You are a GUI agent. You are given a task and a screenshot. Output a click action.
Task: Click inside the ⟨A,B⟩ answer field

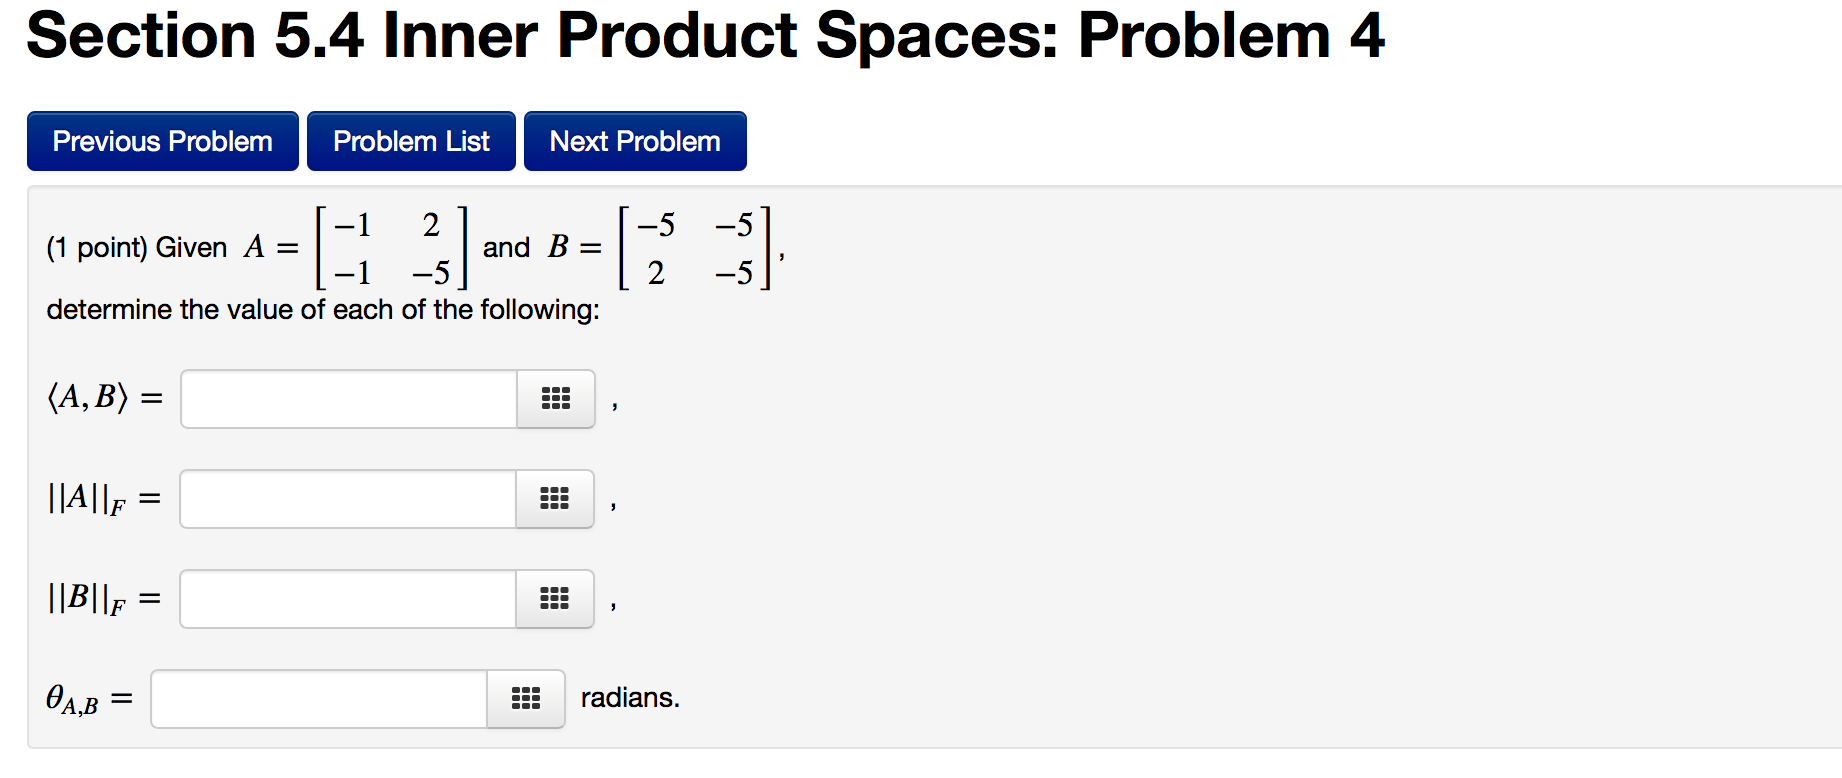(348, 399)
